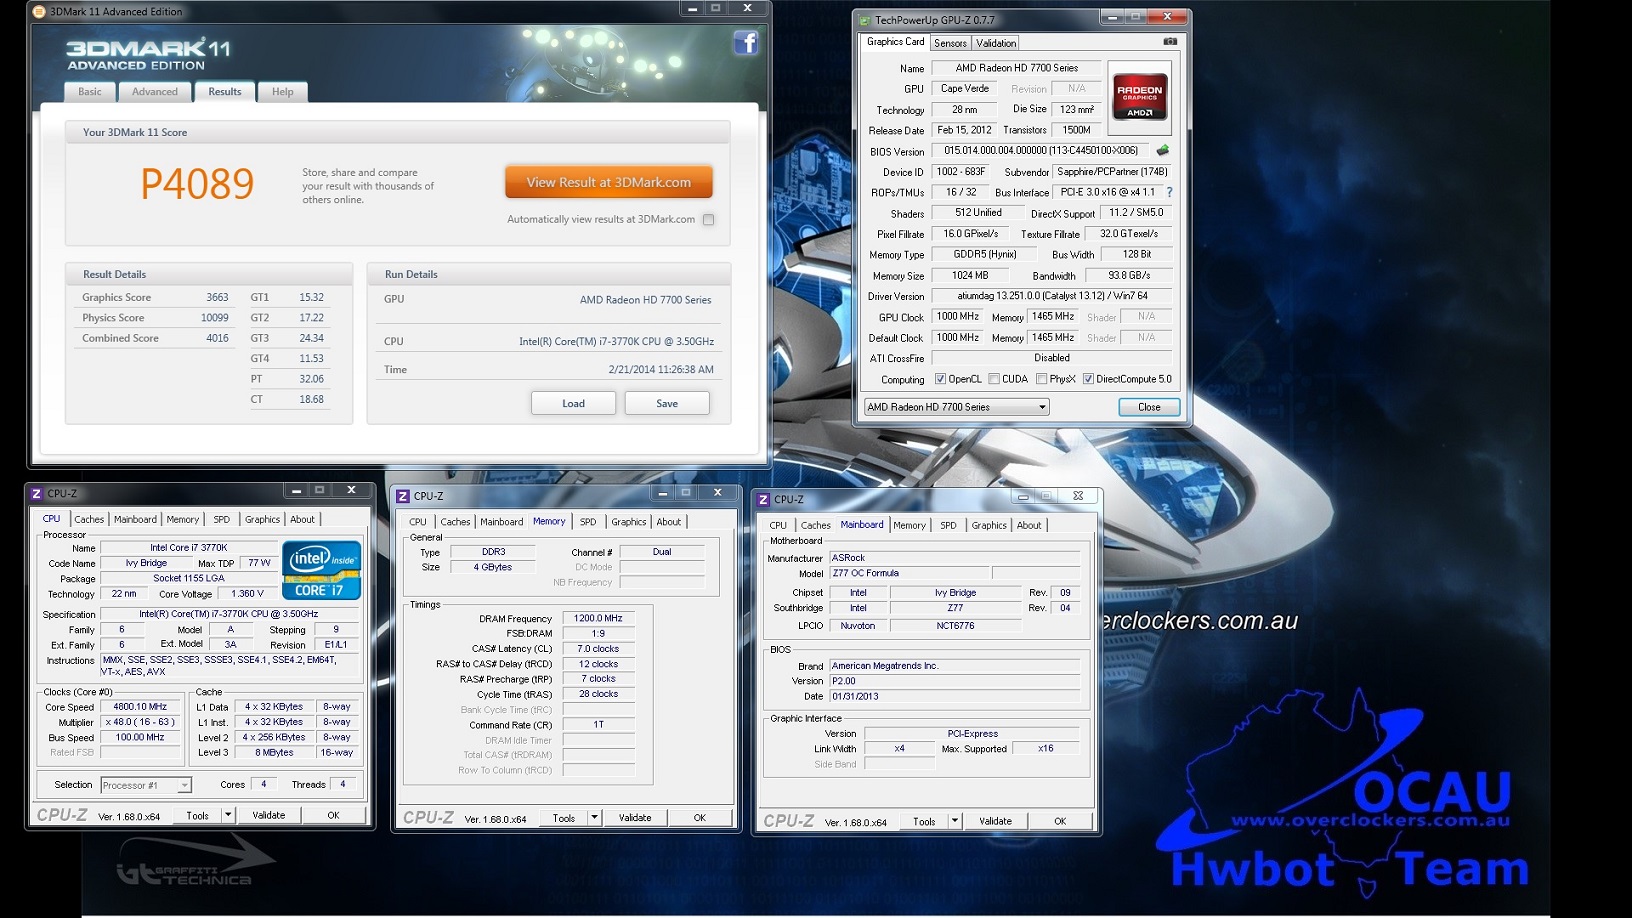Click View Result at 3DMark.com button
Image resolution: width=1632 pixels, height=918 pixels.
click(608, 182)
